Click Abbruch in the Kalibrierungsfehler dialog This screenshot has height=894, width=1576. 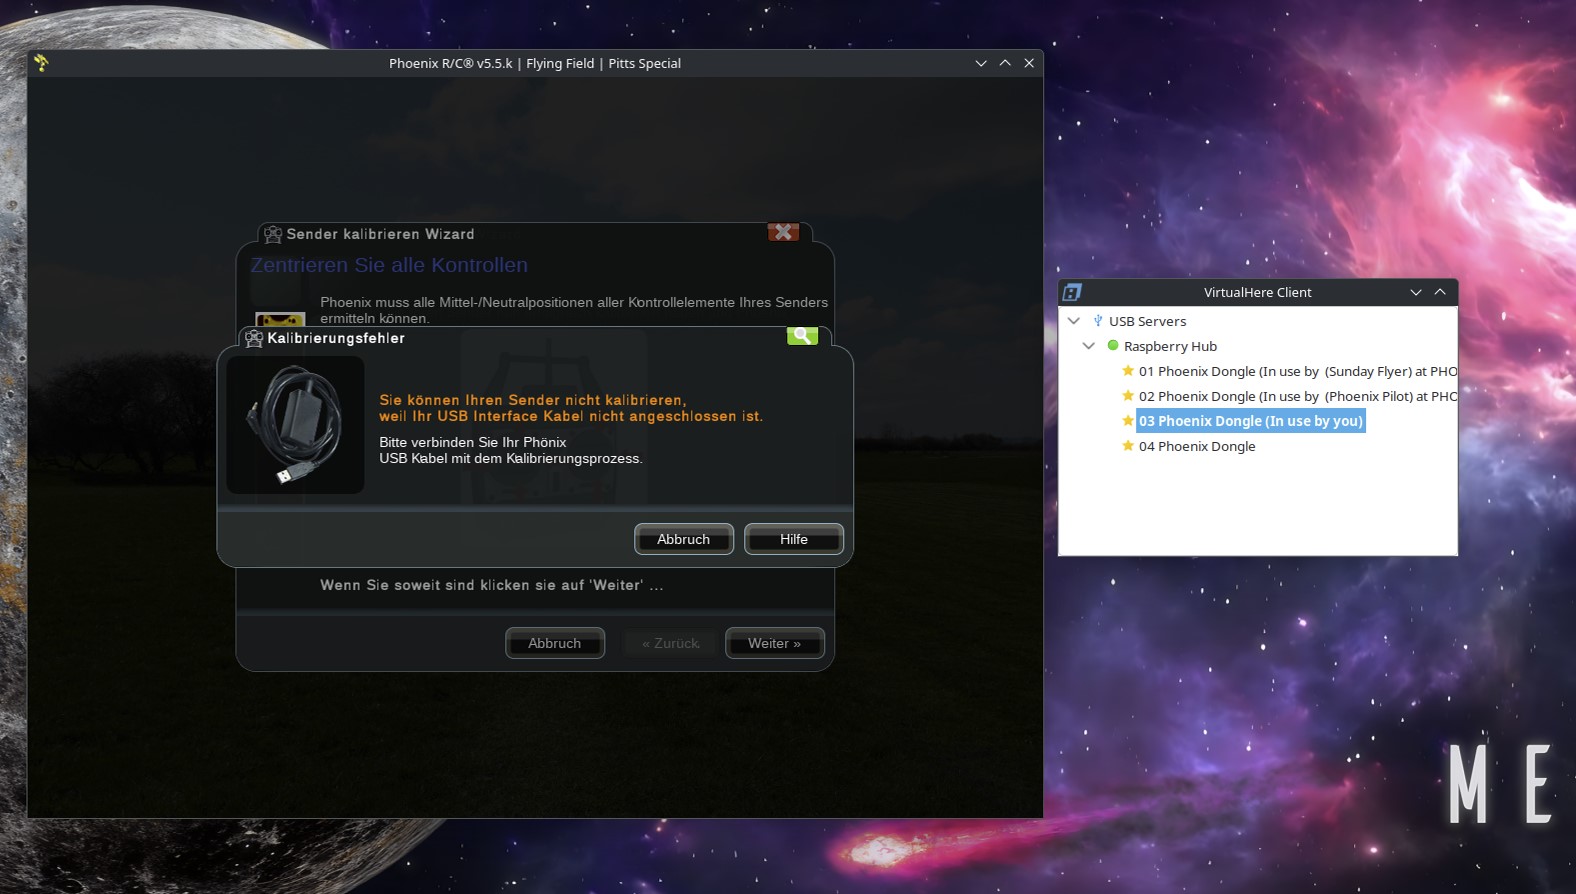pos(684,539)
